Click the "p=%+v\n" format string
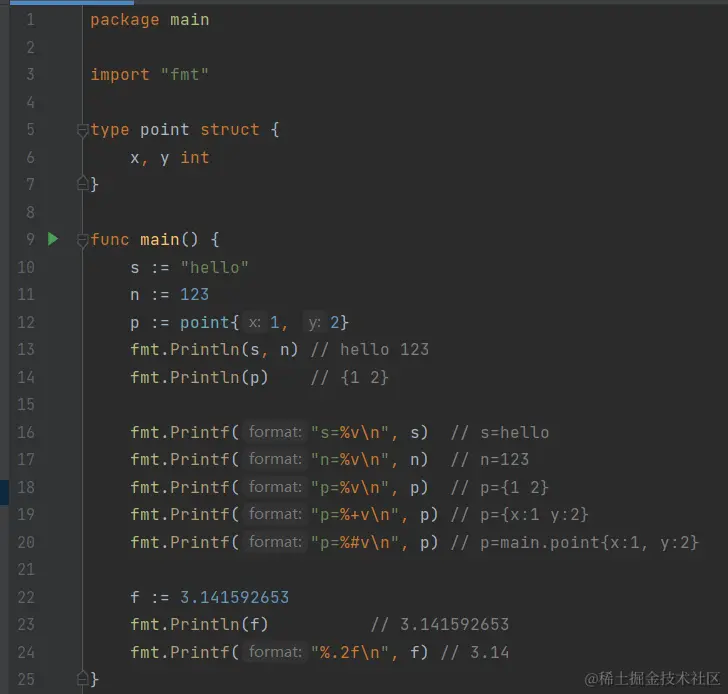The width and height of the screenshot is (728, 694). pyautogui.click(x=355, y=514)
